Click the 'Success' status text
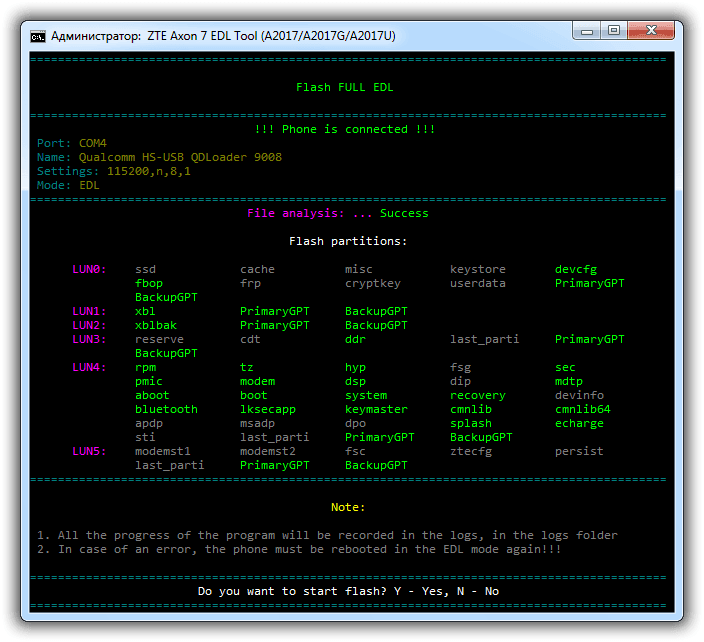Screen dimensions: 704x642 [404, 213]
